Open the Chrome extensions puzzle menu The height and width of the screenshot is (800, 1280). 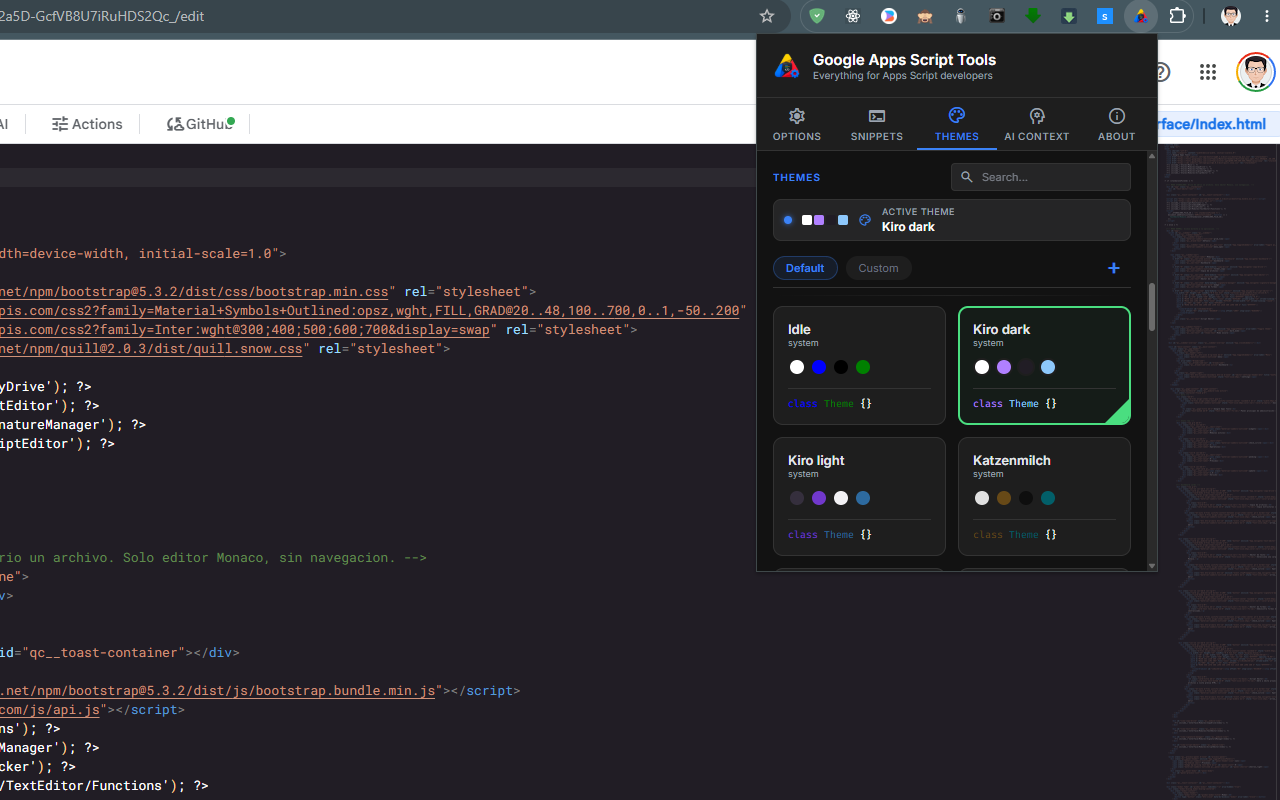coord(1177,16)
